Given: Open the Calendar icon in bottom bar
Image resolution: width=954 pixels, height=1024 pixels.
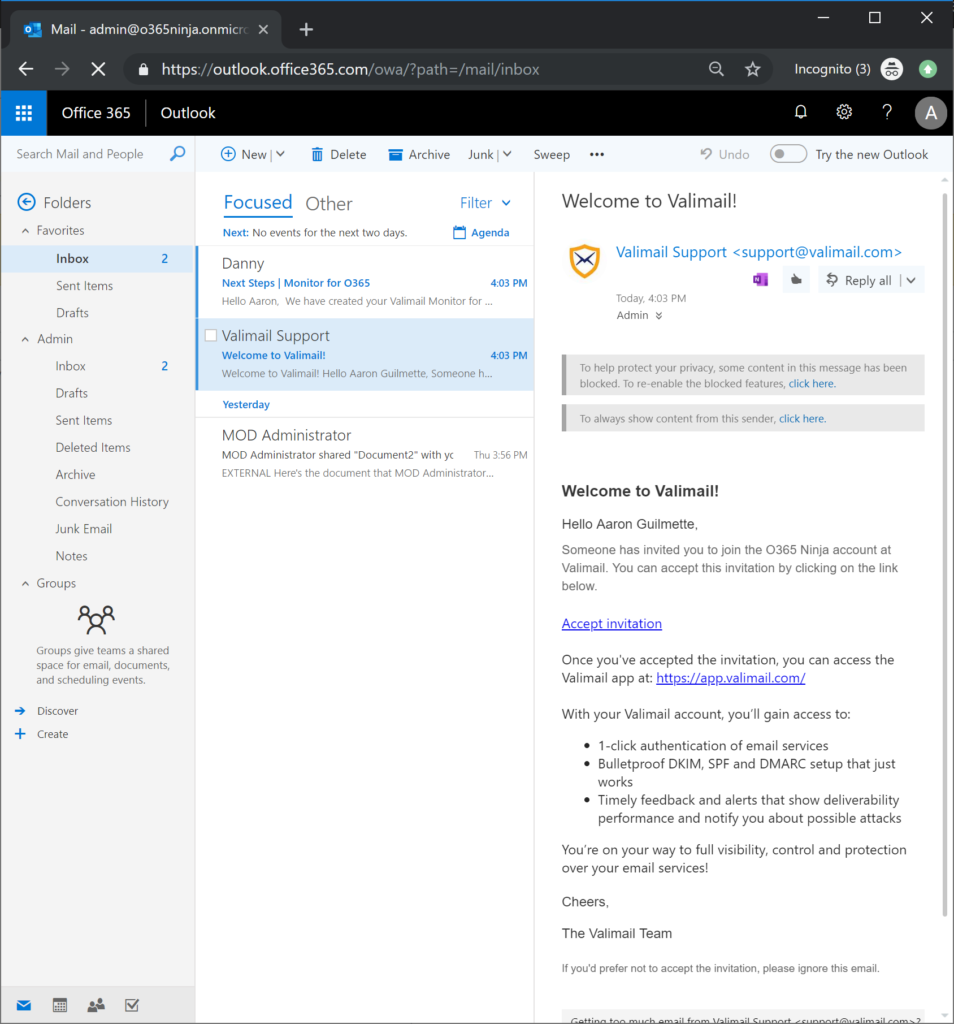Looking at the screenshot, I should 59,1005.
